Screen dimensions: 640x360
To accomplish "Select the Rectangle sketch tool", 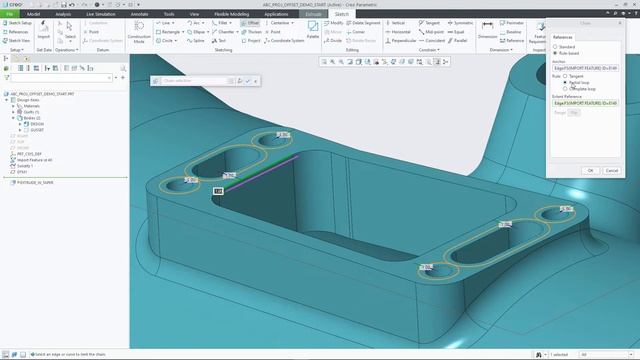I will (168, 32).
